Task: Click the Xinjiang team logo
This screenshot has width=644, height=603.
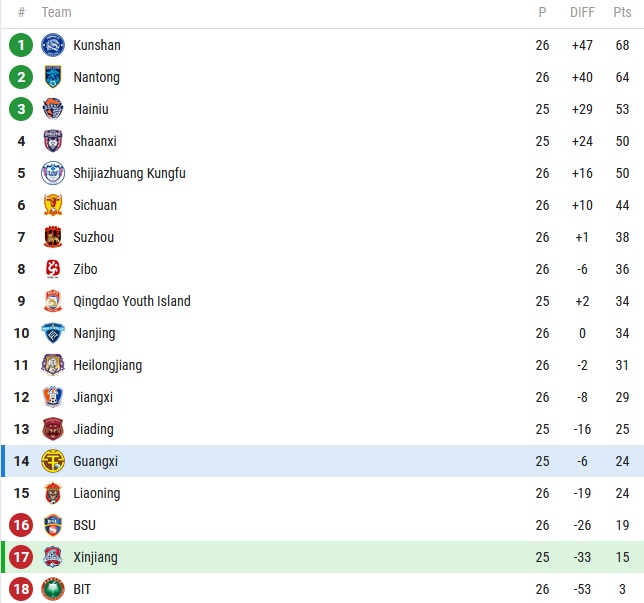Action: pos(53,557)
